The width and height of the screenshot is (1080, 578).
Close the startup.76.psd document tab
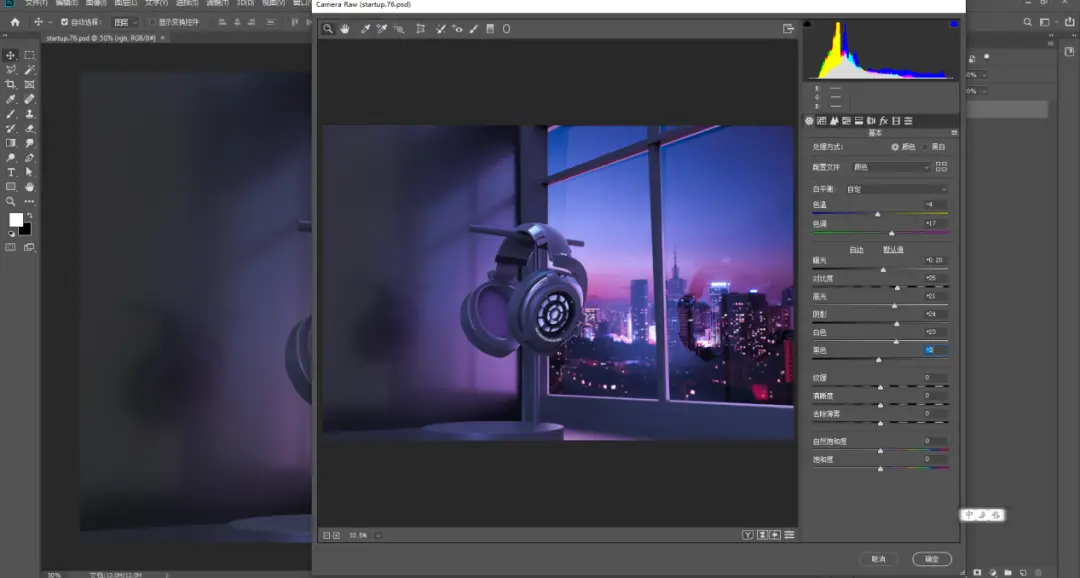(163, 38)
